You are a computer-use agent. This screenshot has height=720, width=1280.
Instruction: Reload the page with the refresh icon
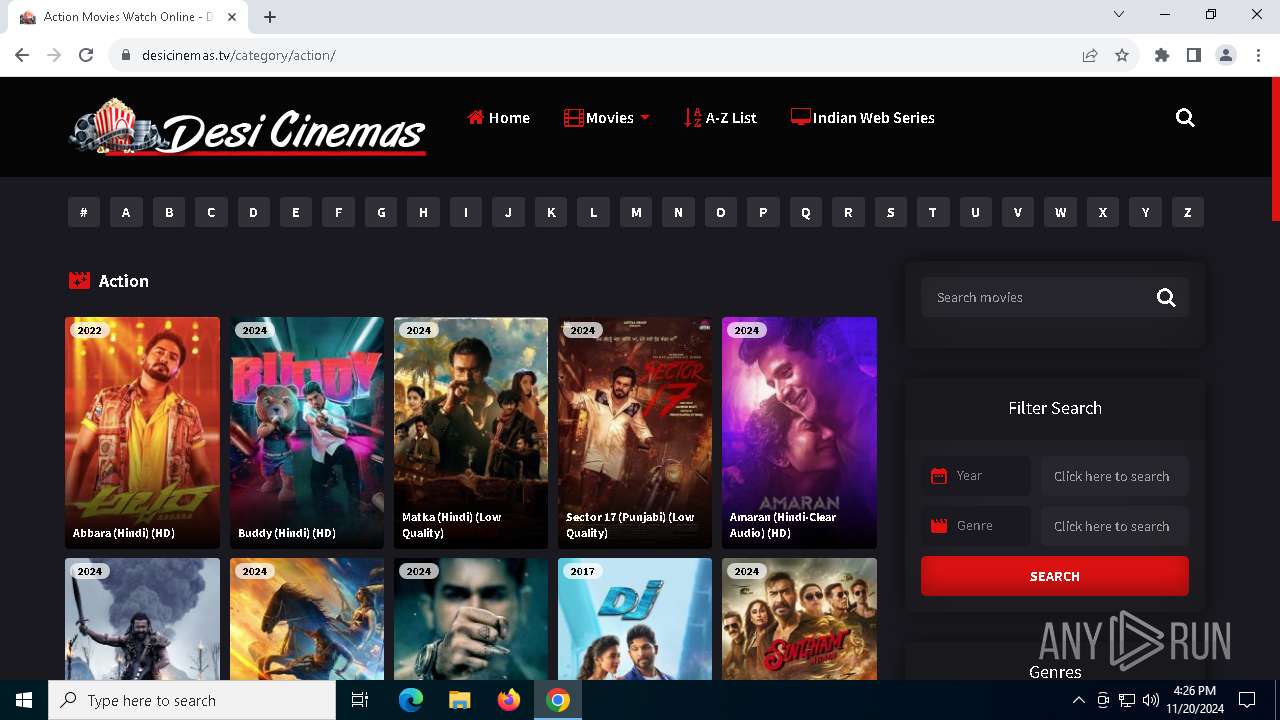pos(86,55)
